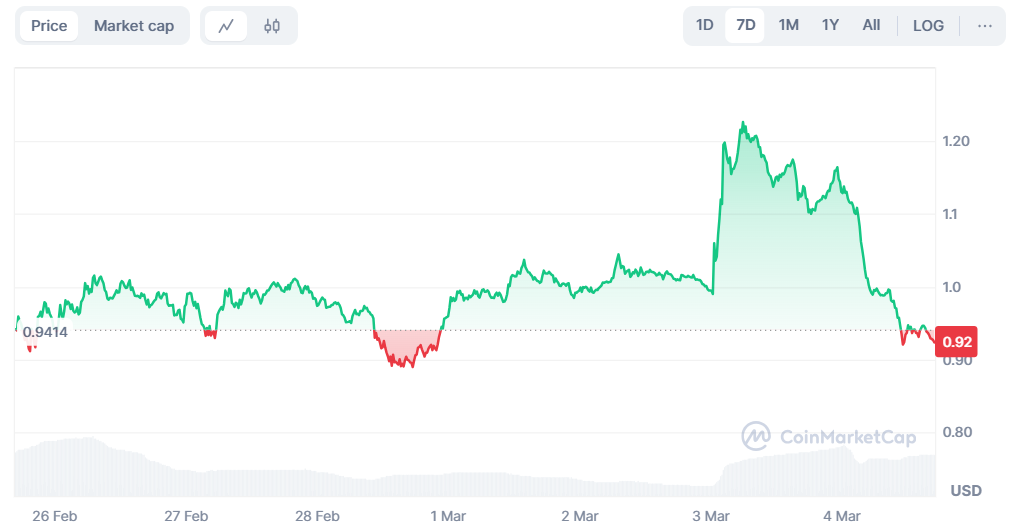Set time range to 1D

(705, 26)
